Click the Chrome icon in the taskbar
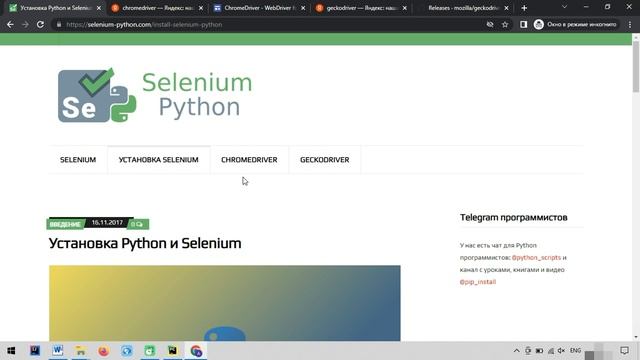The height and width of the screenshot is (360, 640). [x=196, y=351]
